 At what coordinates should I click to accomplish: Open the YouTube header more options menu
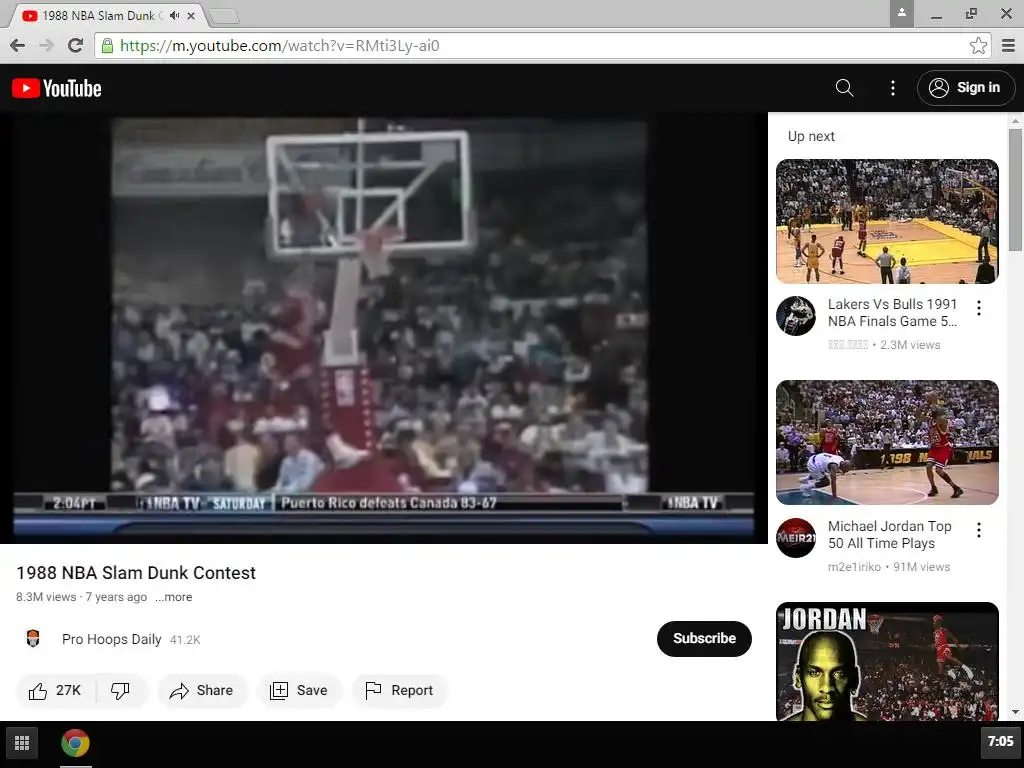893,88
